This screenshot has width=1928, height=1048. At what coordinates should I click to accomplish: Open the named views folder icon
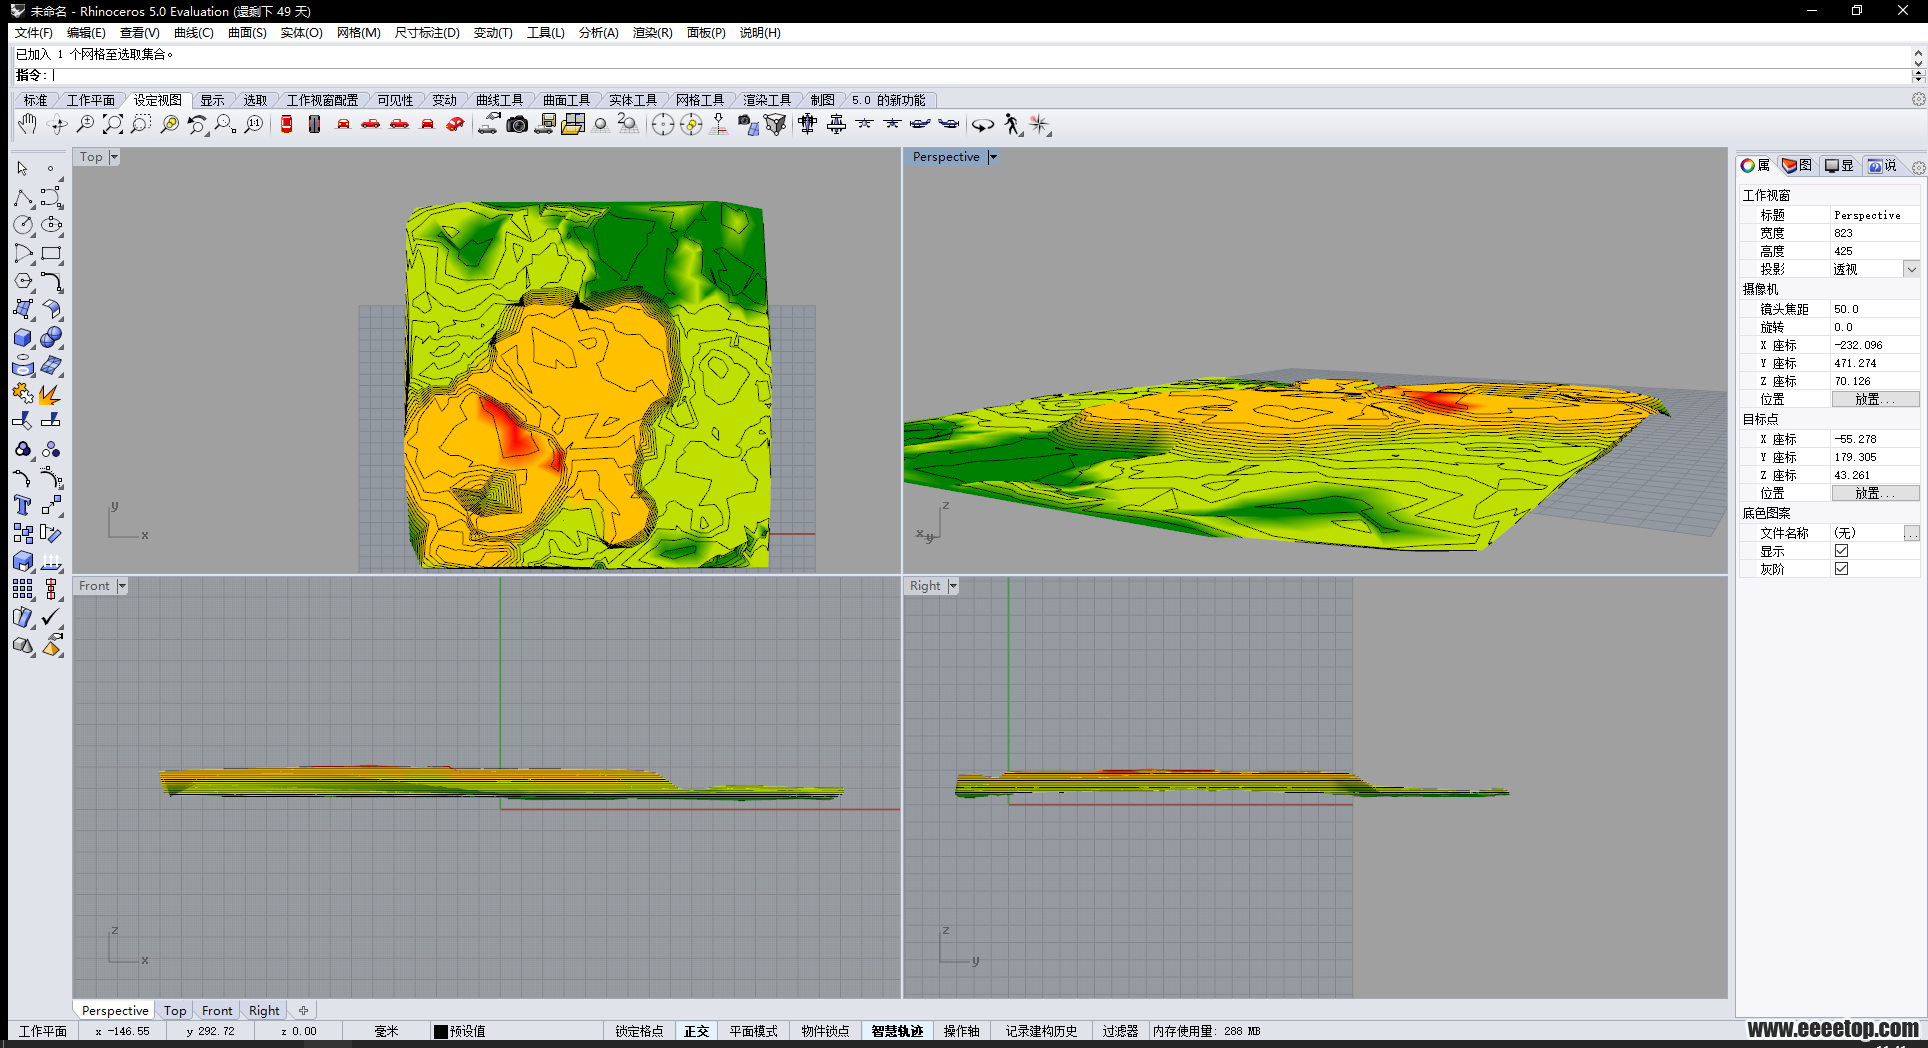pyautogui.click(x=573, y=124)
